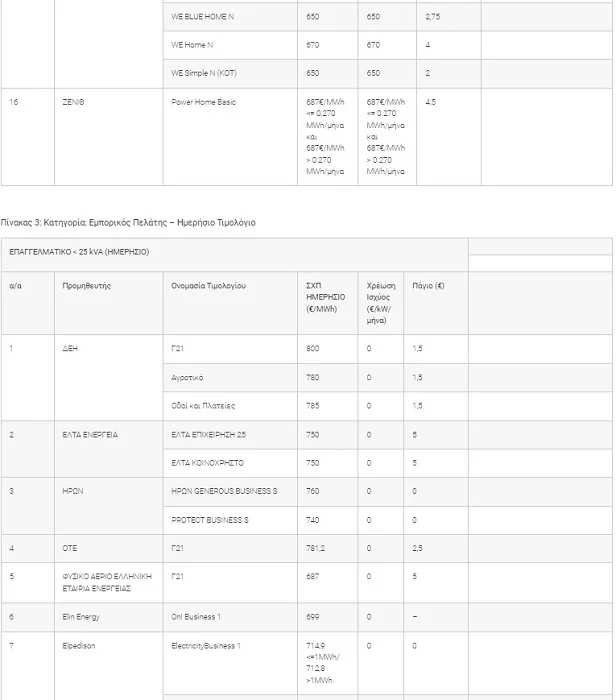Image resolution: width=616 pixels, height=700 pixels.
Task: Click the Προμηθευτής column header
Action: (86, 286)
